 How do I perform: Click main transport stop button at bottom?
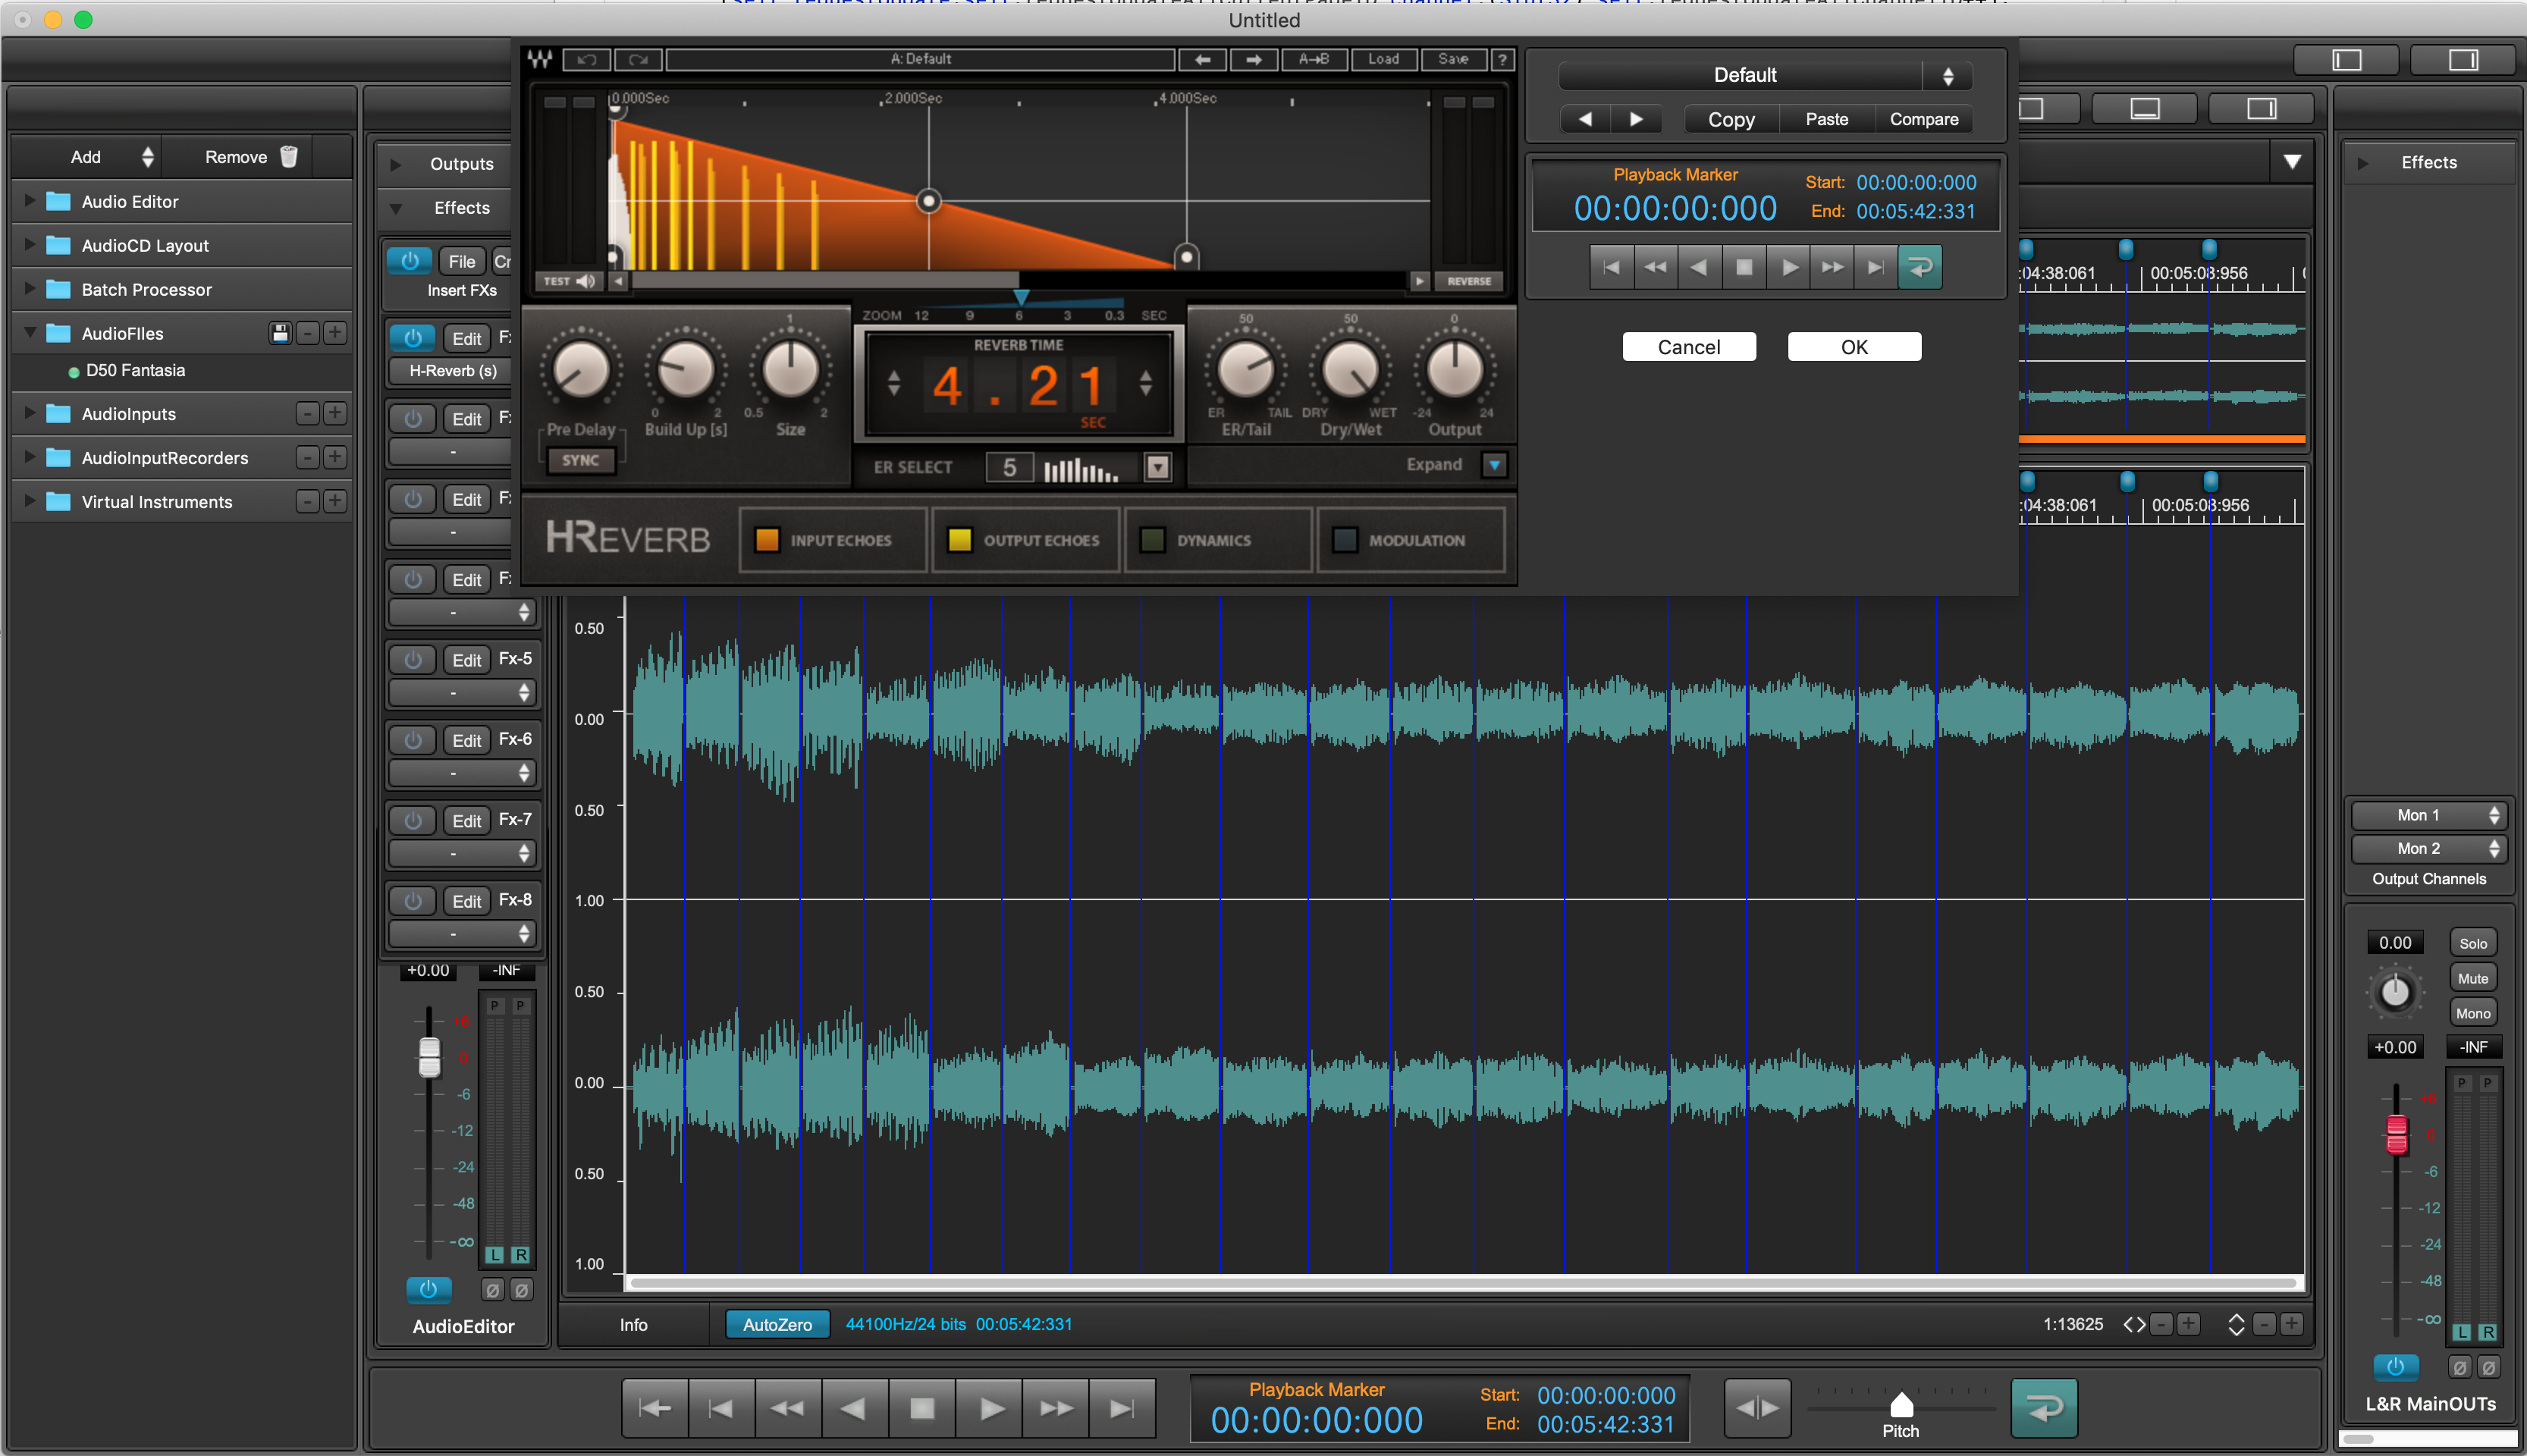click(x=922, y=1409)
